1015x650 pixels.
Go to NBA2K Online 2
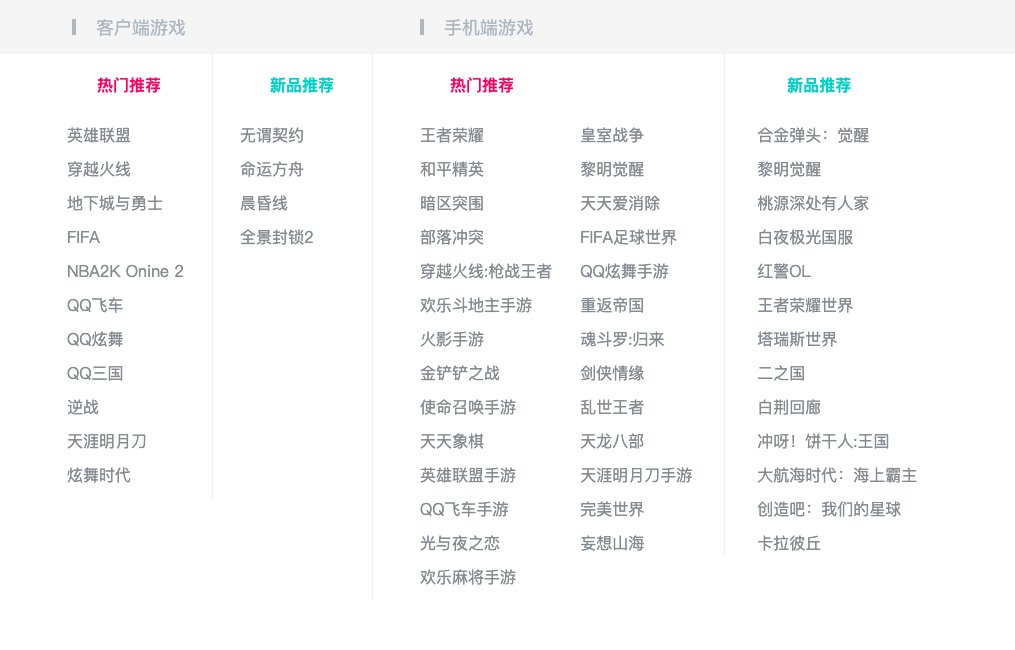pyautogui.click(x=125, y=271)
